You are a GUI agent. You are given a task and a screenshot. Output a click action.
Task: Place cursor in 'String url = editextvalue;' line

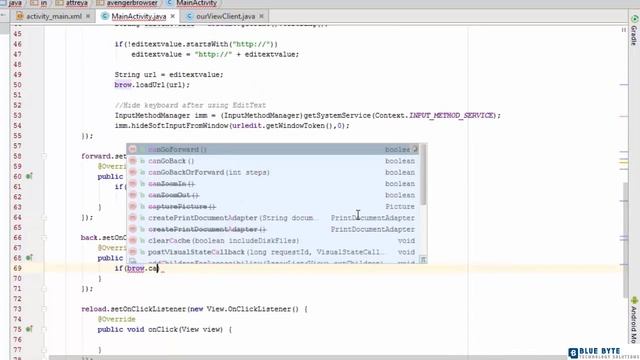169,75
